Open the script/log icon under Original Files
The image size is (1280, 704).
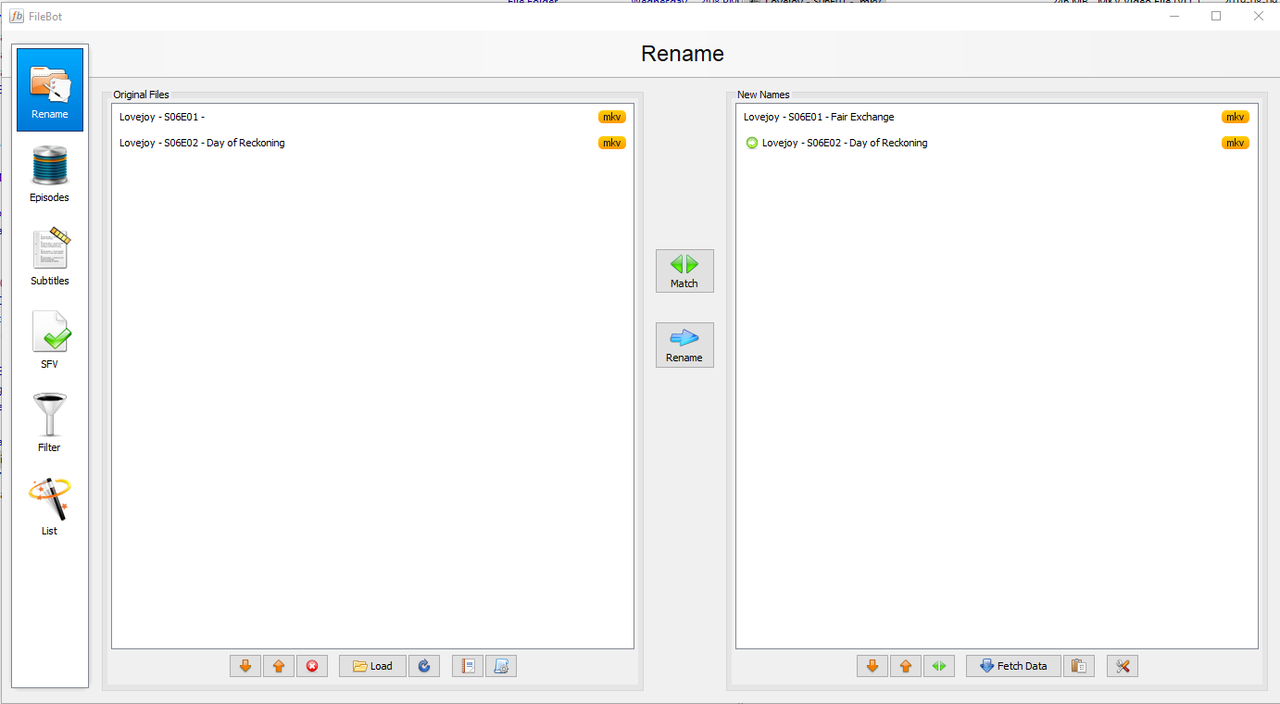pyautogui.click(x=501, y=666)
